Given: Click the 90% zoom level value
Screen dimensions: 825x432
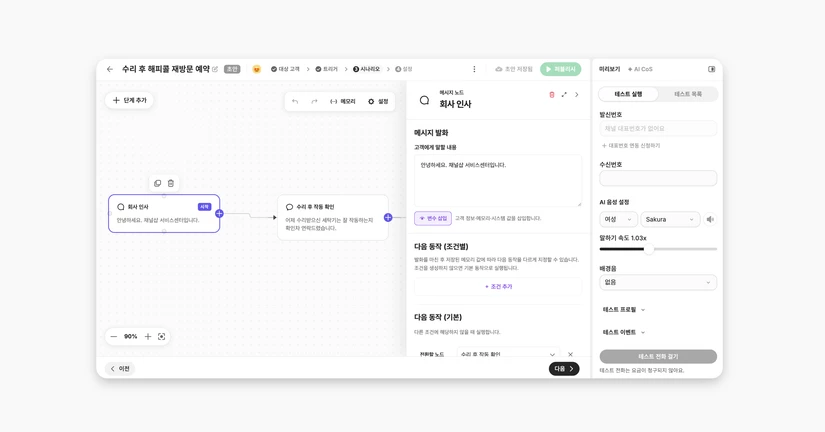Looking at the screenshot, I should 130,336.
